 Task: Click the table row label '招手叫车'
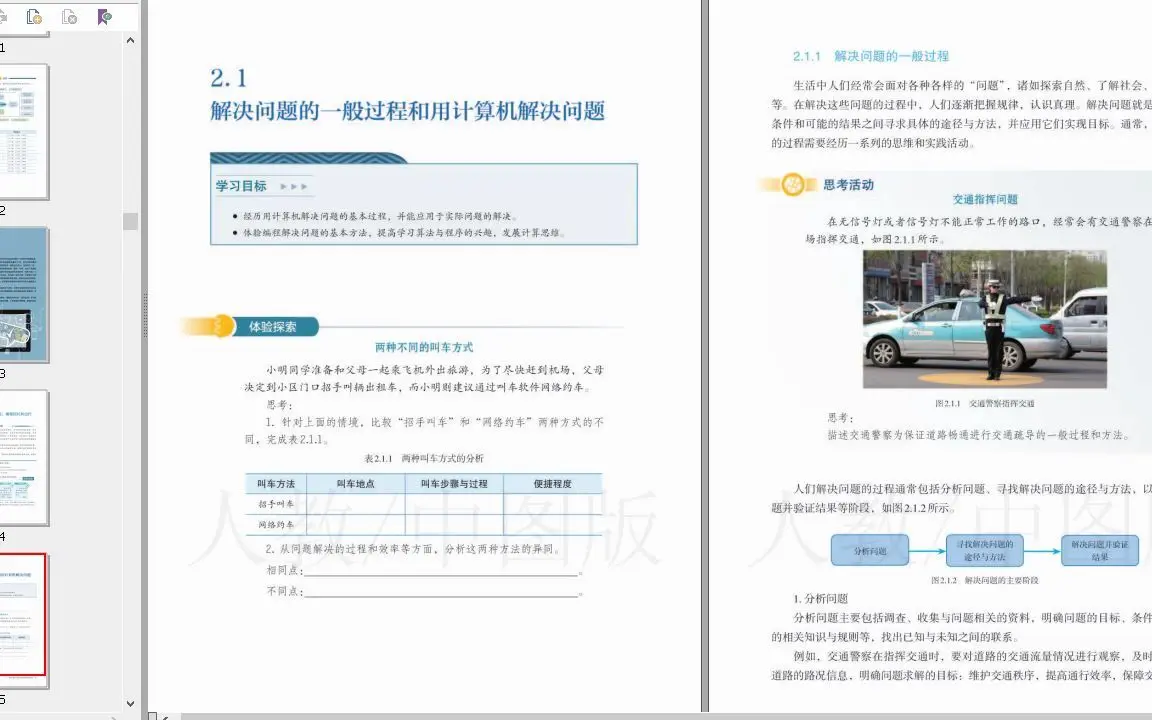276,504
